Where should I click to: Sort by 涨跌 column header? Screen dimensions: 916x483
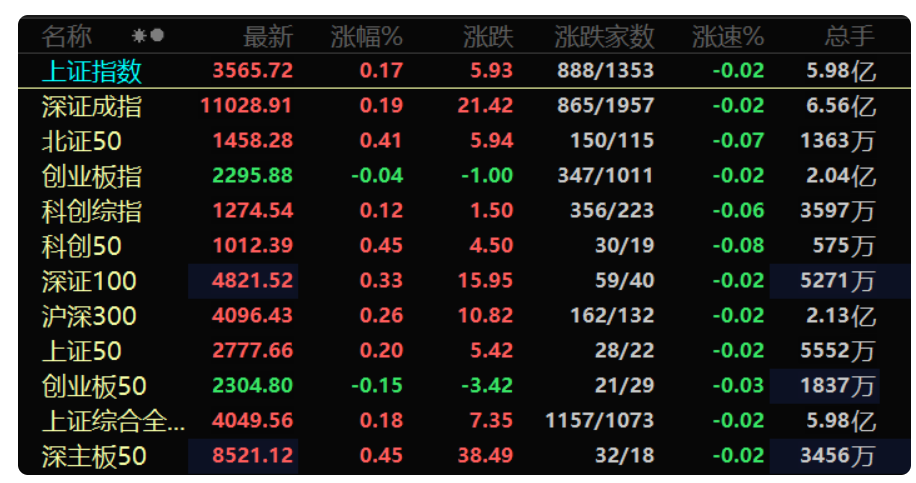coord(488,36)
